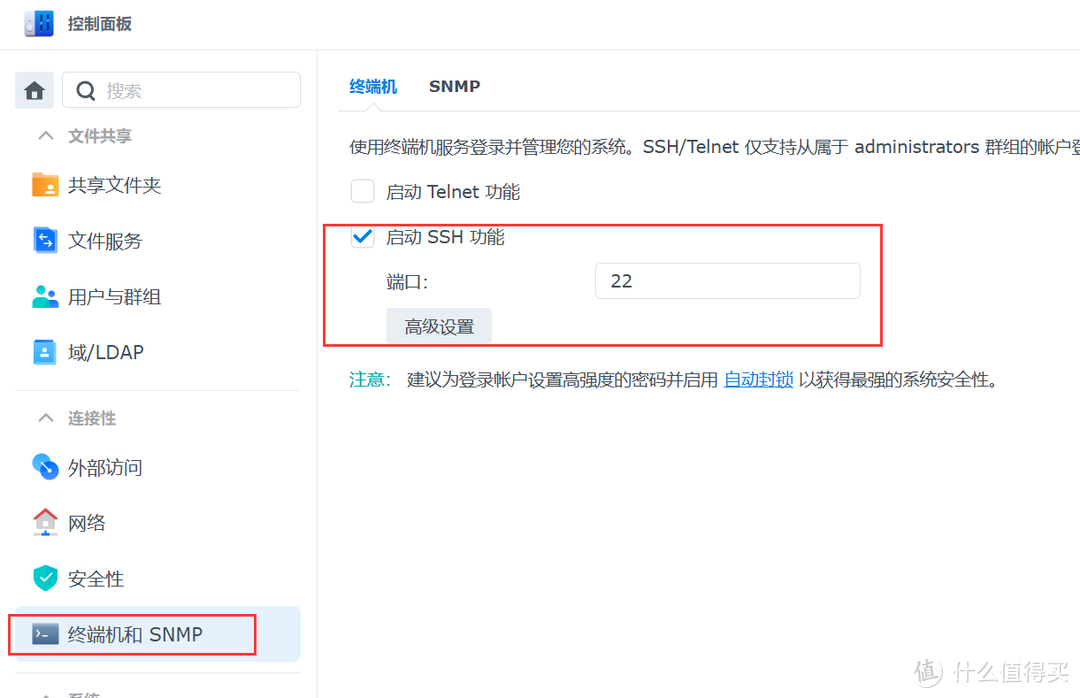
Task: Click inside the SSH port field showing 22
Action: 727,281
